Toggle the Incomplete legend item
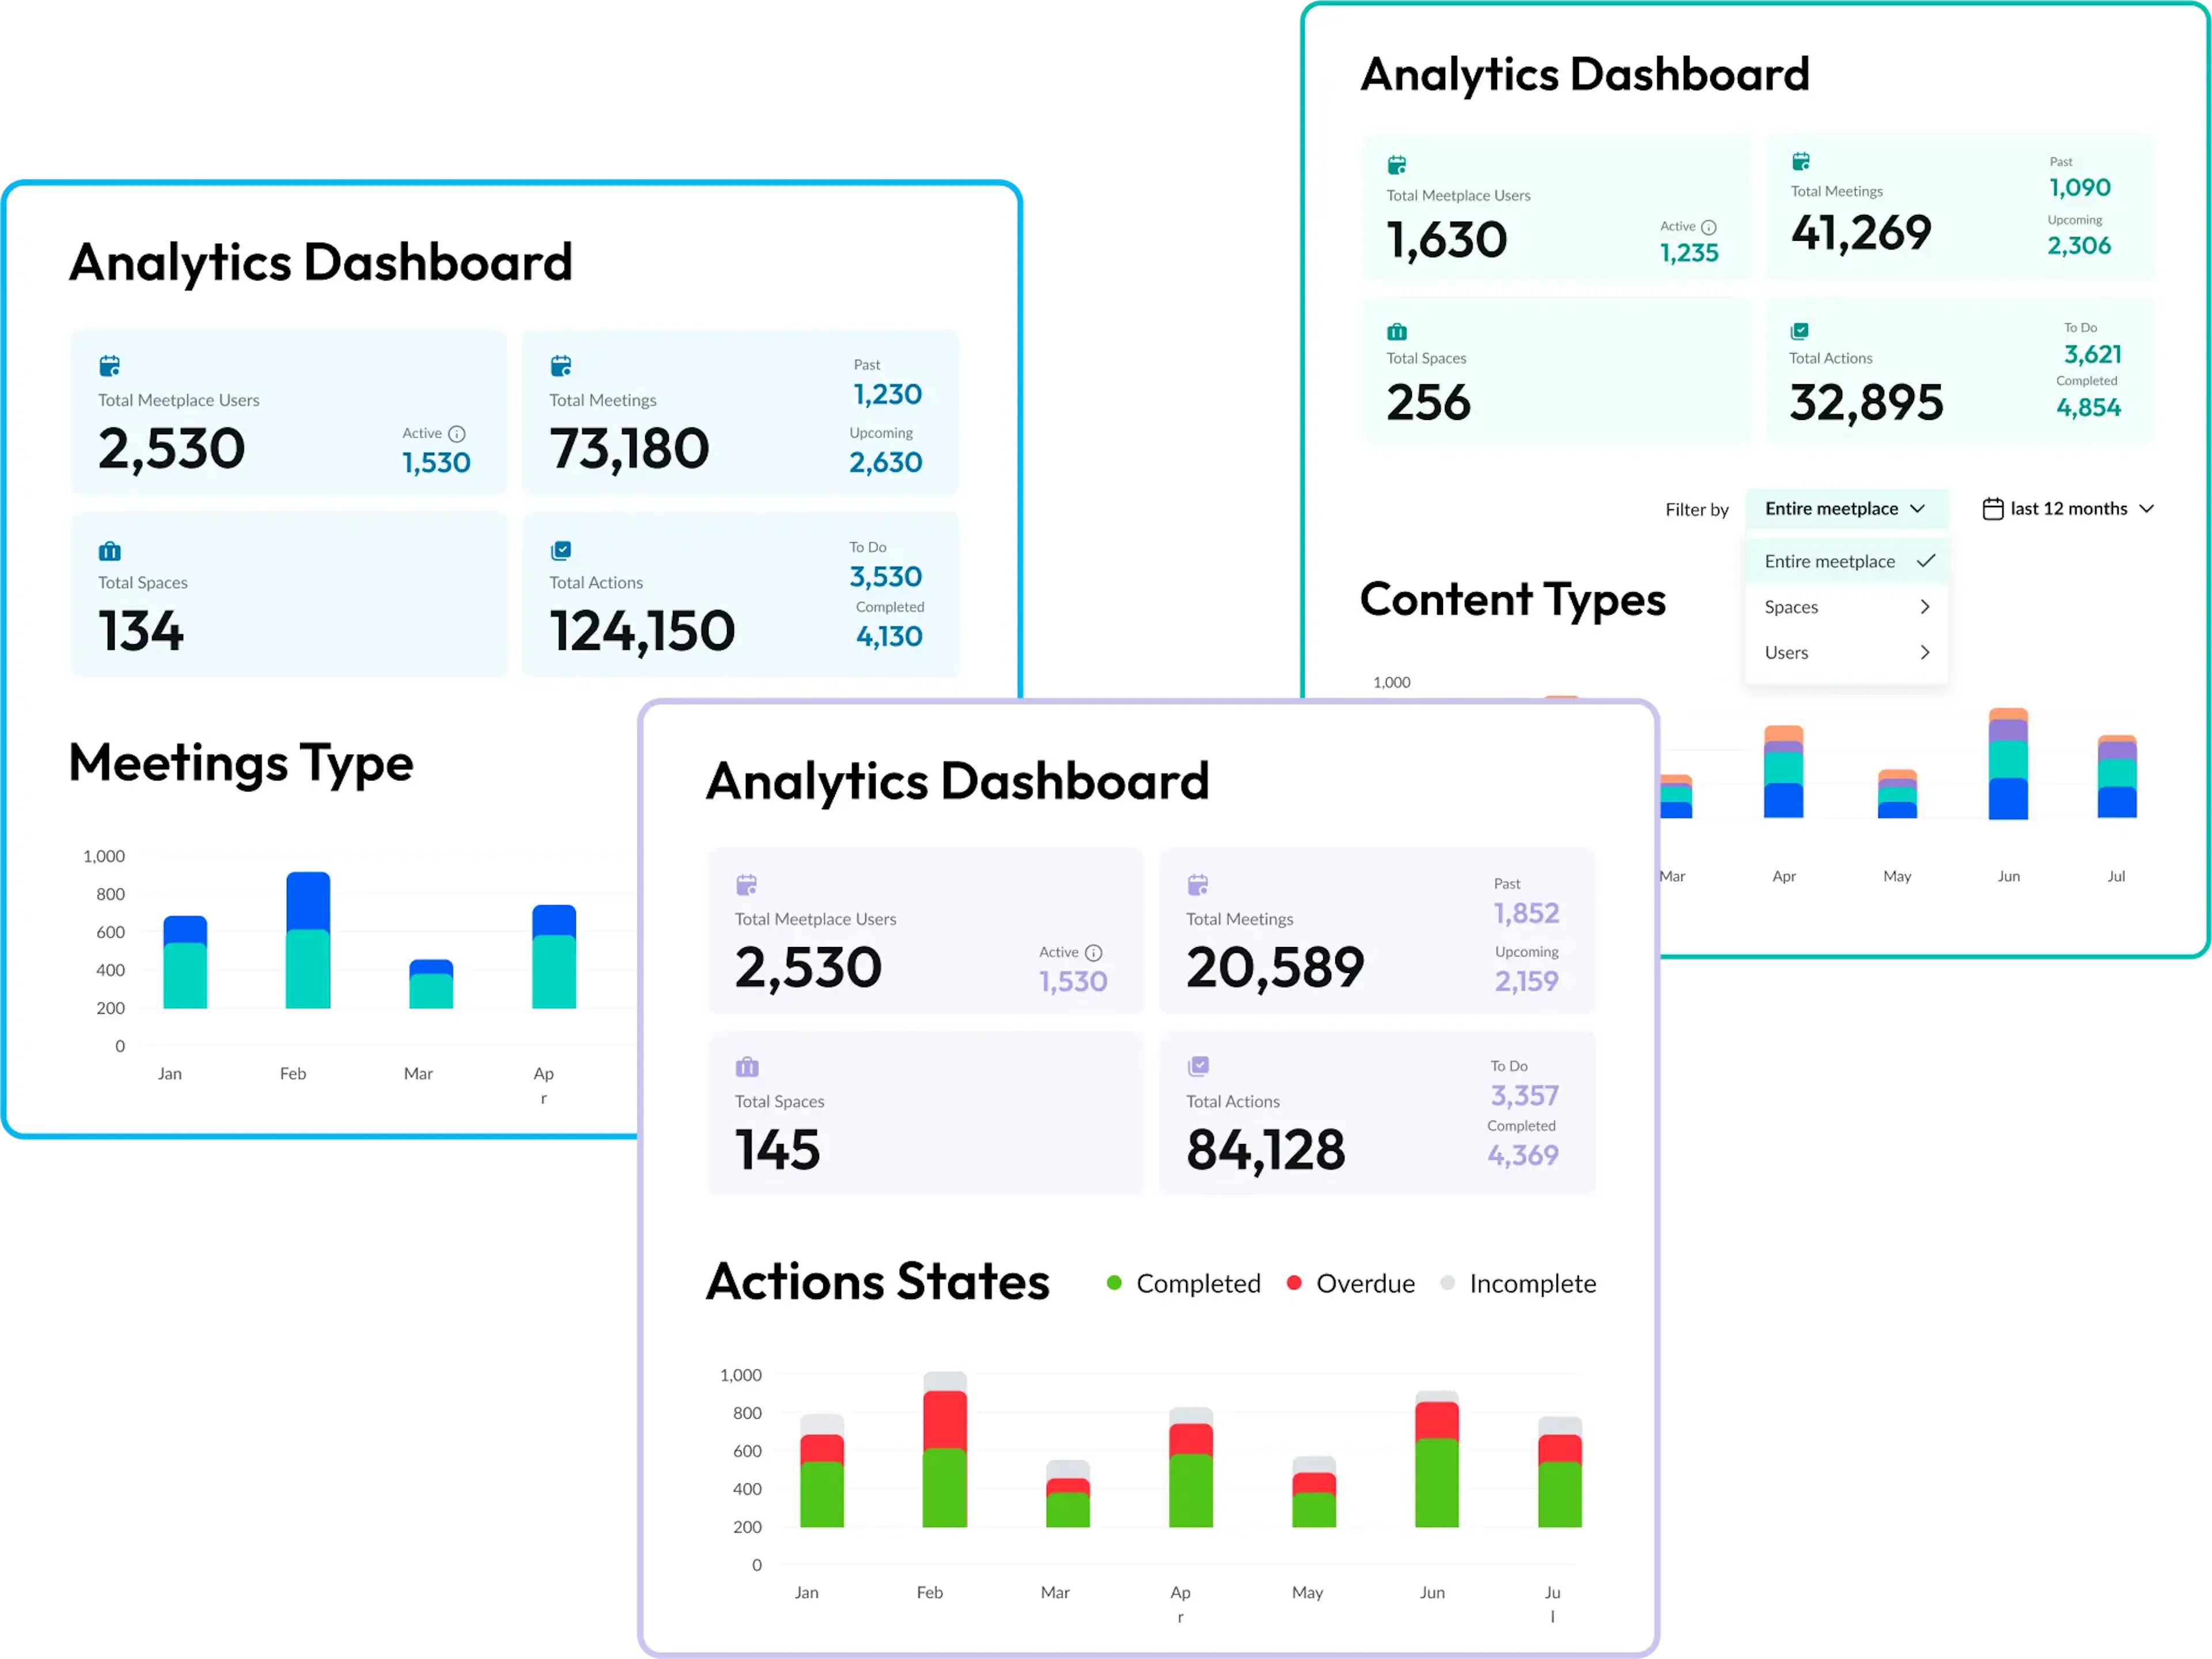 (1518, 1283)
